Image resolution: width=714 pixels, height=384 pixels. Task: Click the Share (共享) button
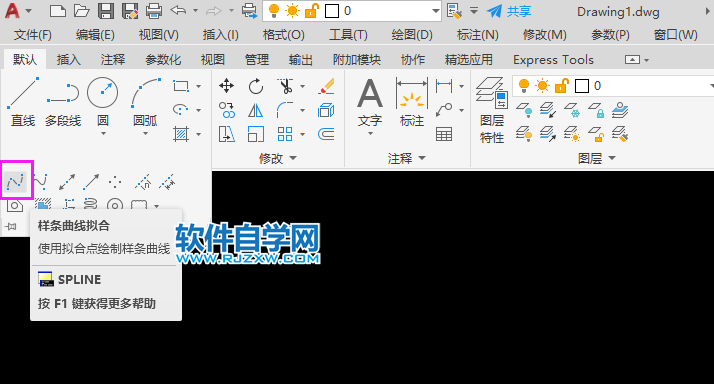click(x=509, y=11)
